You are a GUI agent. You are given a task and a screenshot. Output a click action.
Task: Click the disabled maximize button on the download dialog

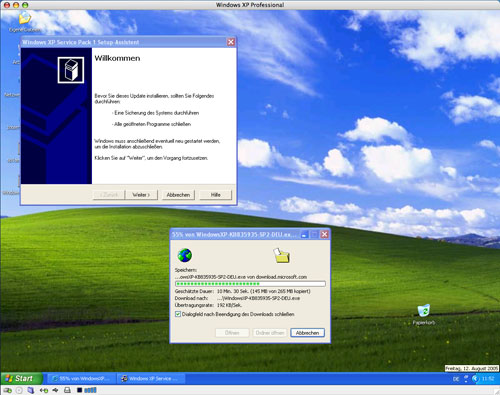(314, 234)
